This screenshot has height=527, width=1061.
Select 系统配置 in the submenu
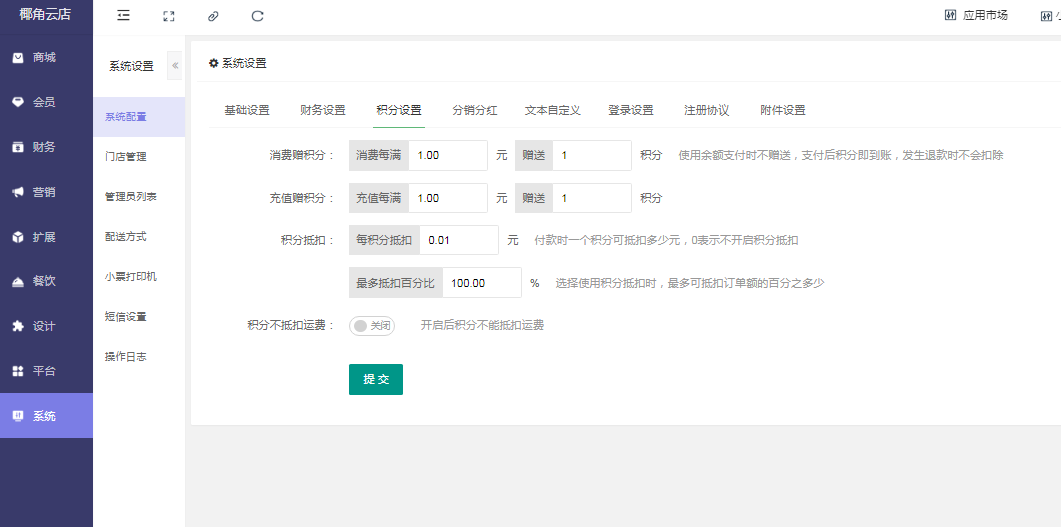pos(139,117)
